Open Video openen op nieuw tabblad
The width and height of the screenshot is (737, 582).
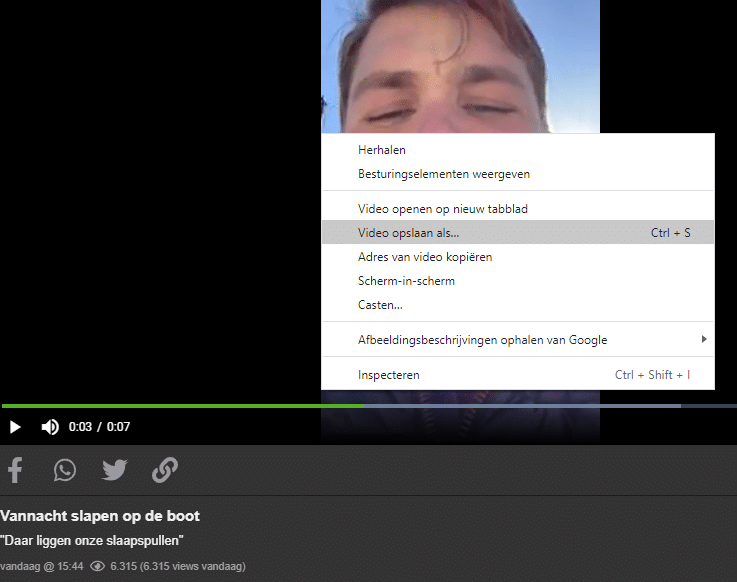point(517,209)
